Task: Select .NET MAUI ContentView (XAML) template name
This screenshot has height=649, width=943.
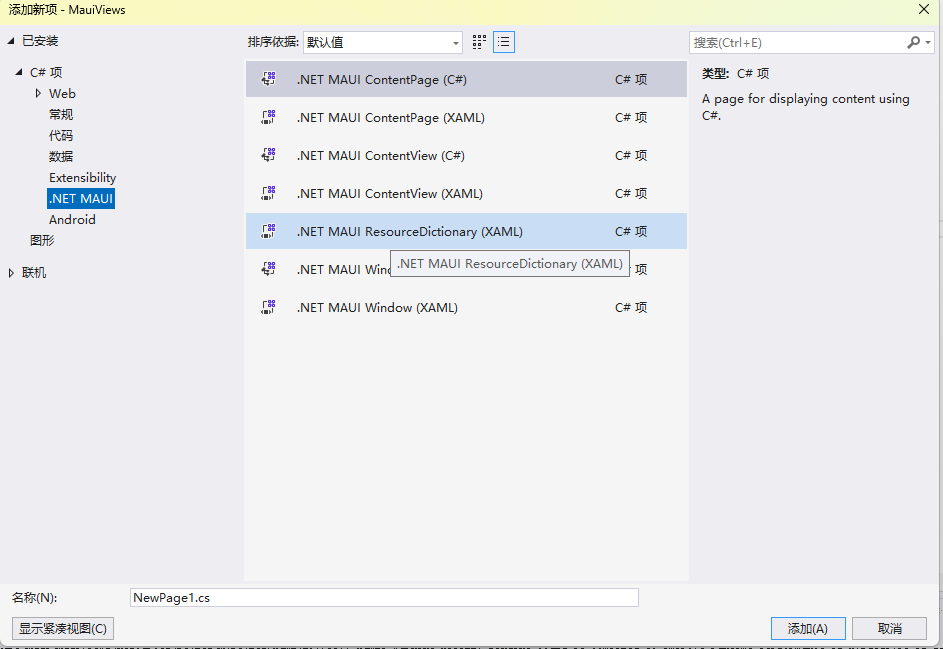Action: click(390, 193)
